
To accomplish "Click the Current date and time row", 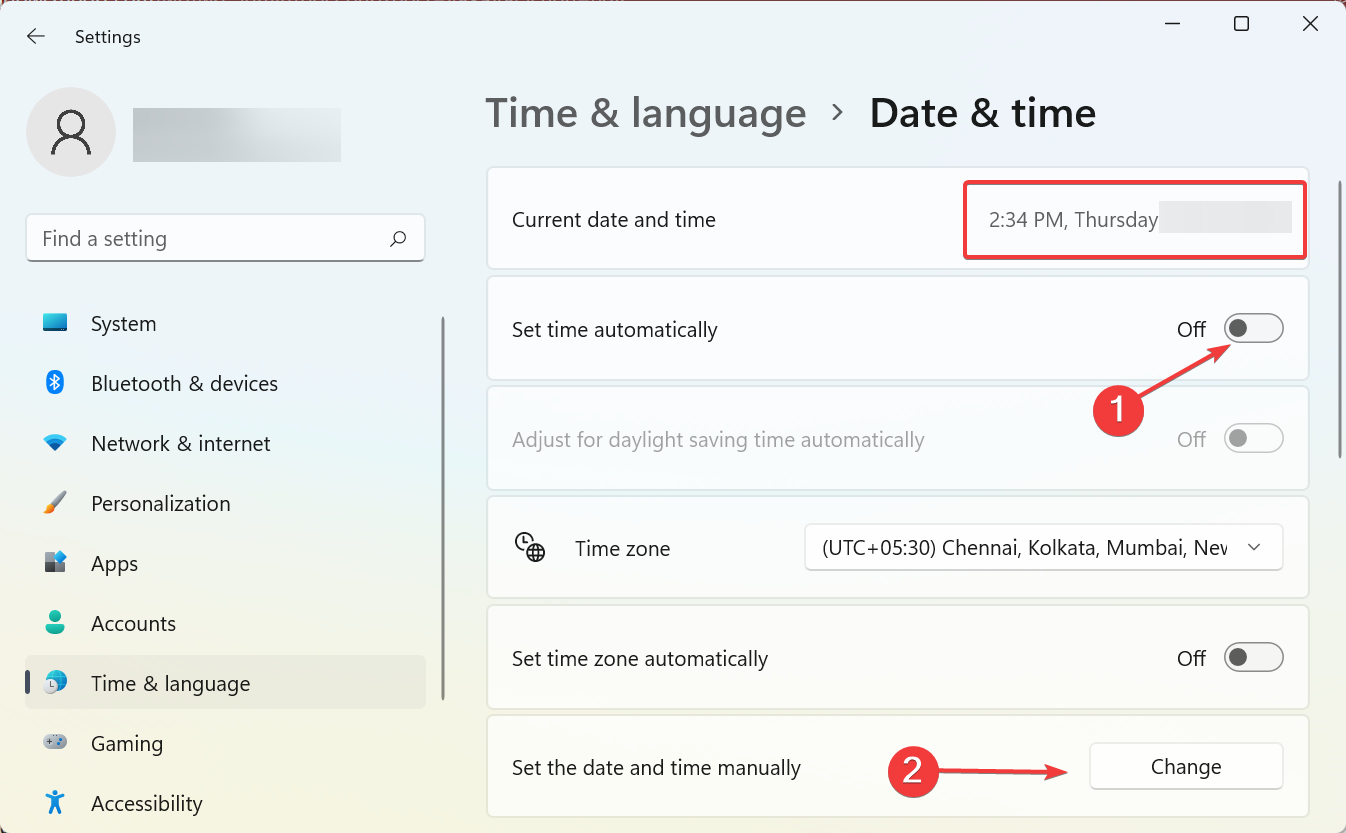I will 897,219.
